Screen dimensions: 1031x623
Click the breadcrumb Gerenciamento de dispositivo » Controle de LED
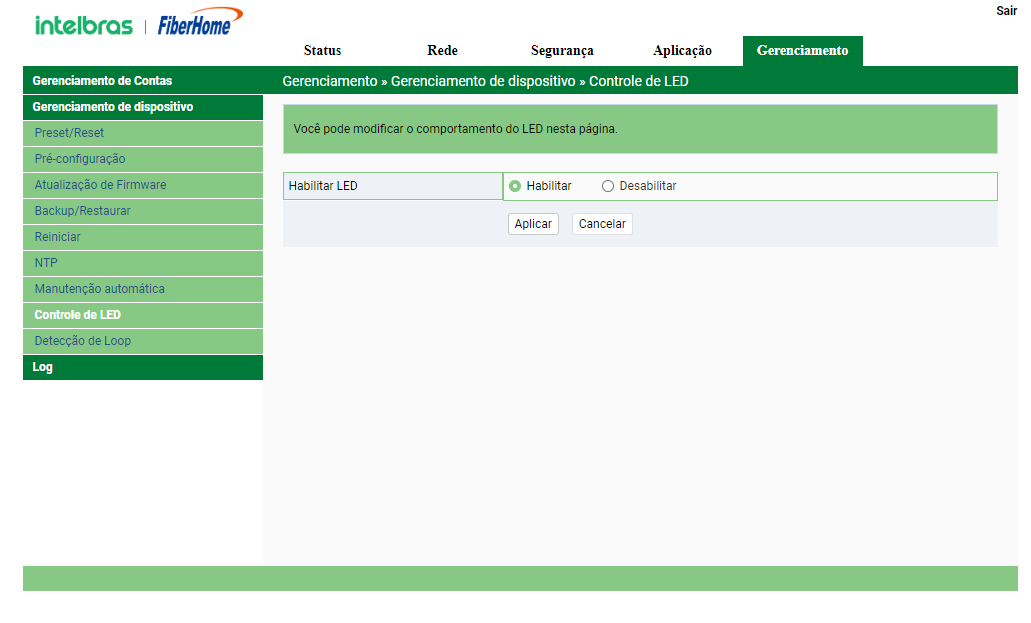[x=539, y=82]
